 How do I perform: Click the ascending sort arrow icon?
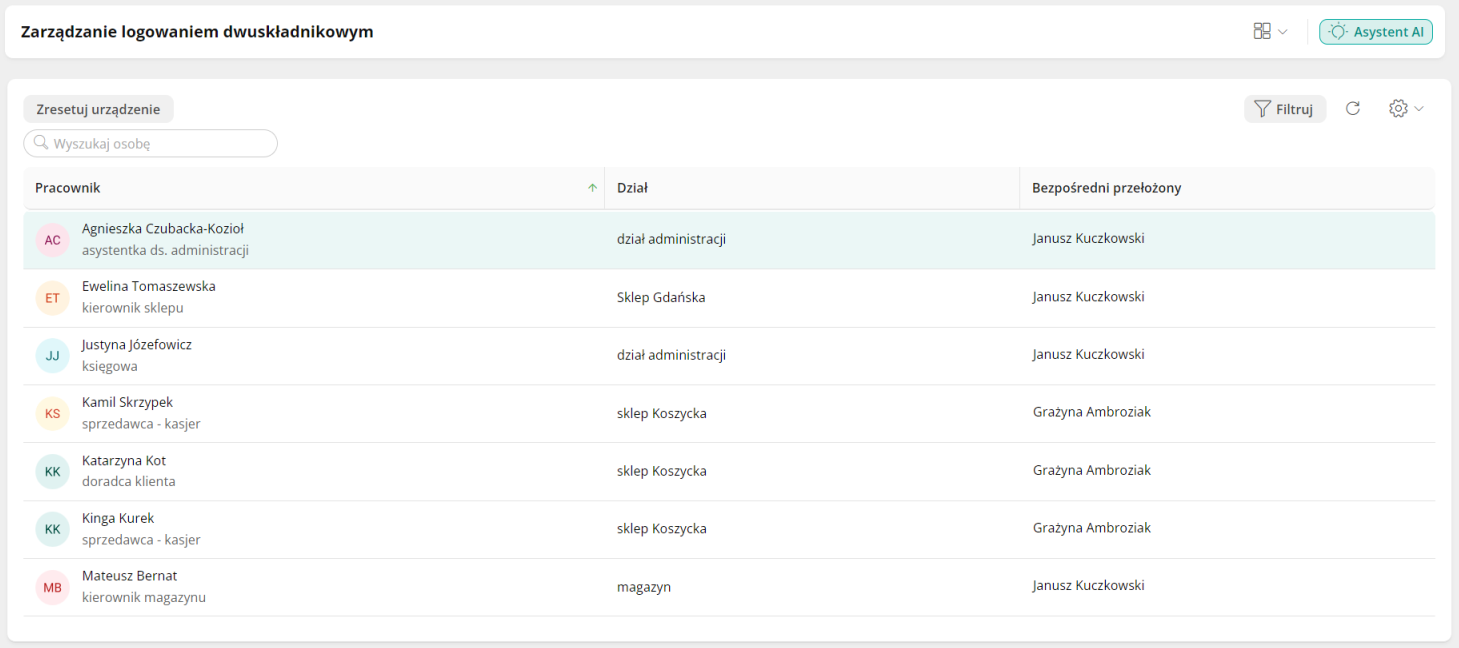(x=592, y=188)
